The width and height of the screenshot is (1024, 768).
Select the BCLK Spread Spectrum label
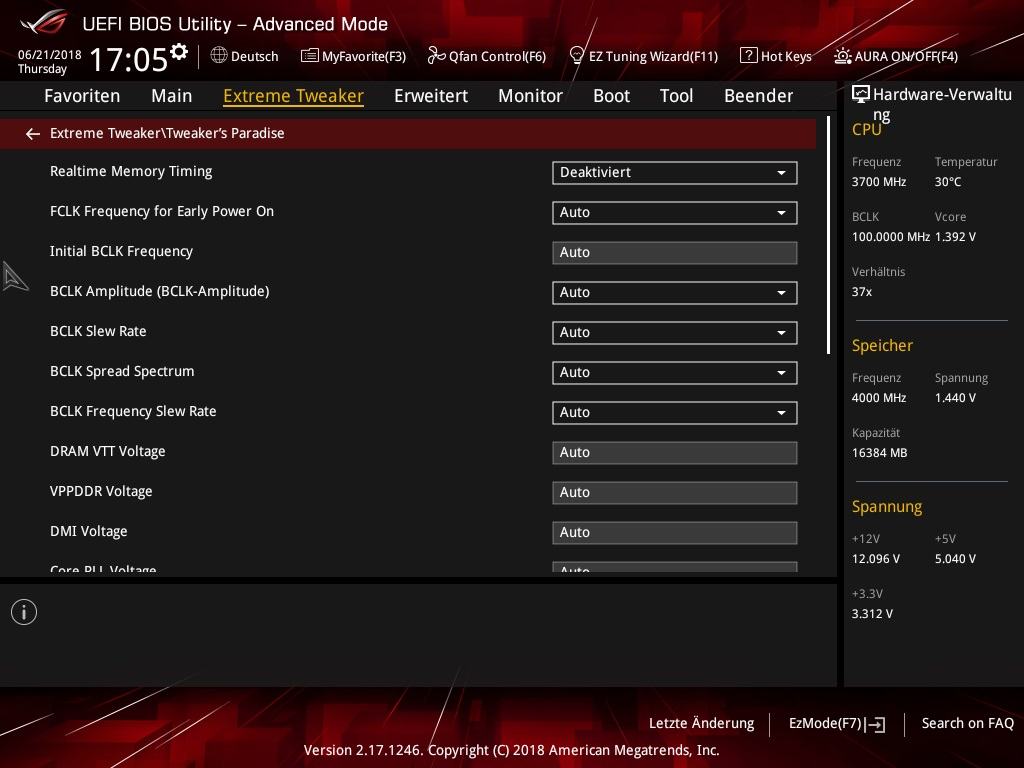122,371
